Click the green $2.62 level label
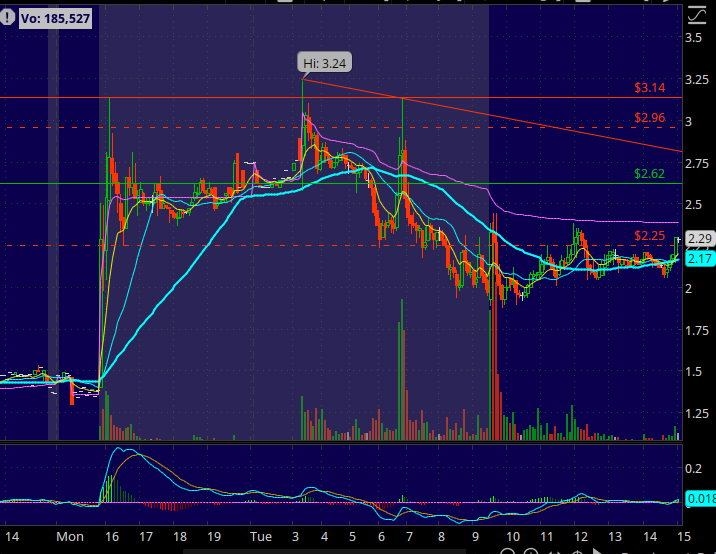The image size is (716, 554). click(649, 174)
